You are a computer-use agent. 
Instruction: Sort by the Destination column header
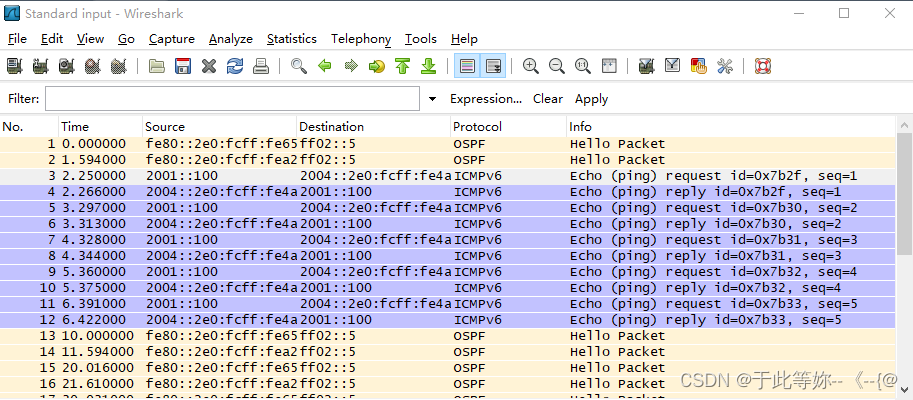[373, 126]
